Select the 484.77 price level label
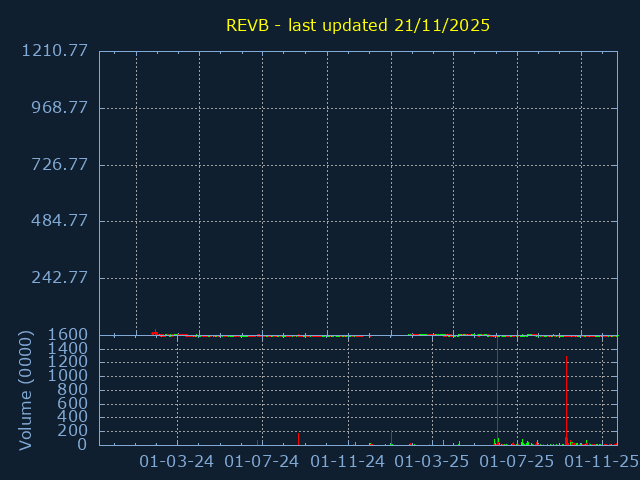 point(59,221)
